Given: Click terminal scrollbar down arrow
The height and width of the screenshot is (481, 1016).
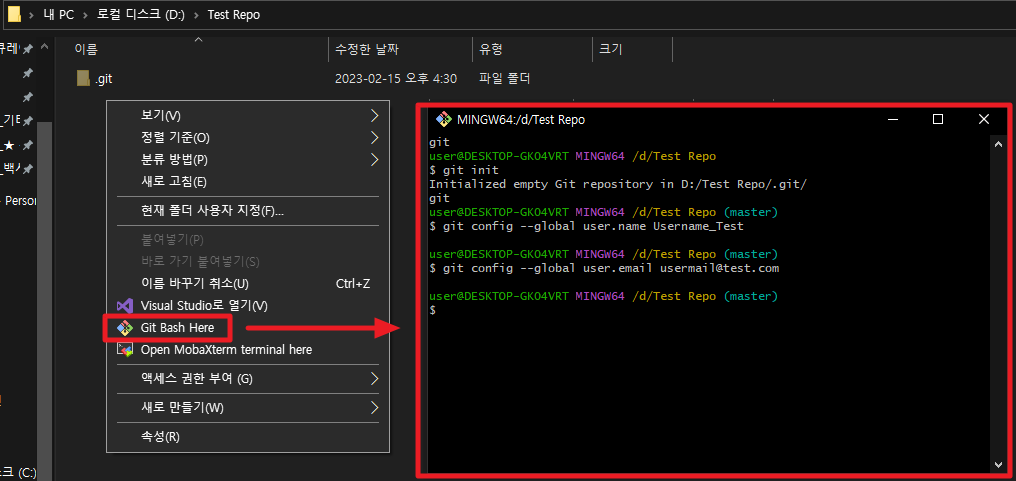Looking at the screenshot, I should click(x=999, y=464).
